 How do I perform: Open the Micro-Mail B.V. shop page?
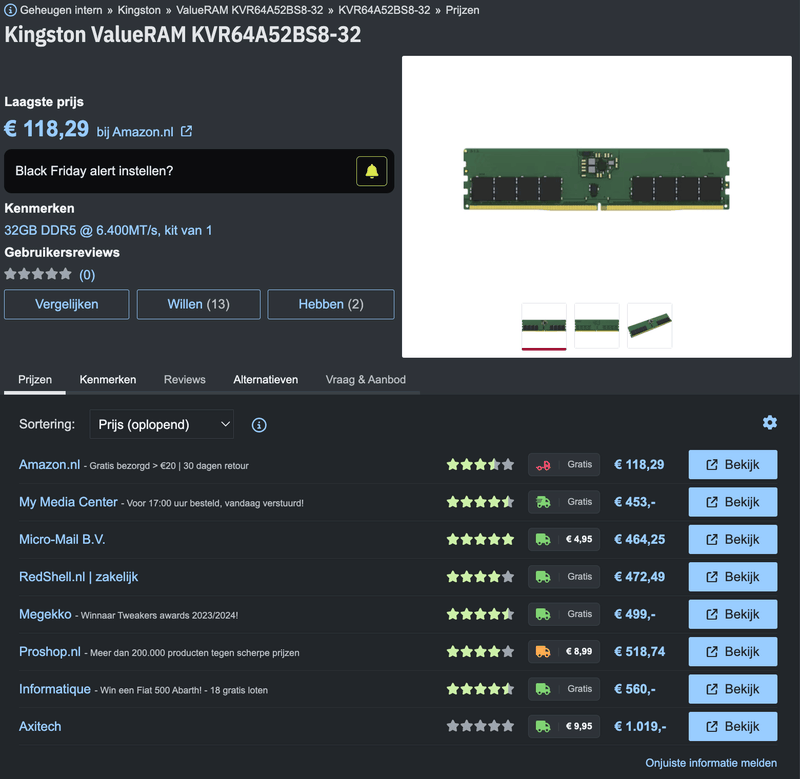(66, 539)
